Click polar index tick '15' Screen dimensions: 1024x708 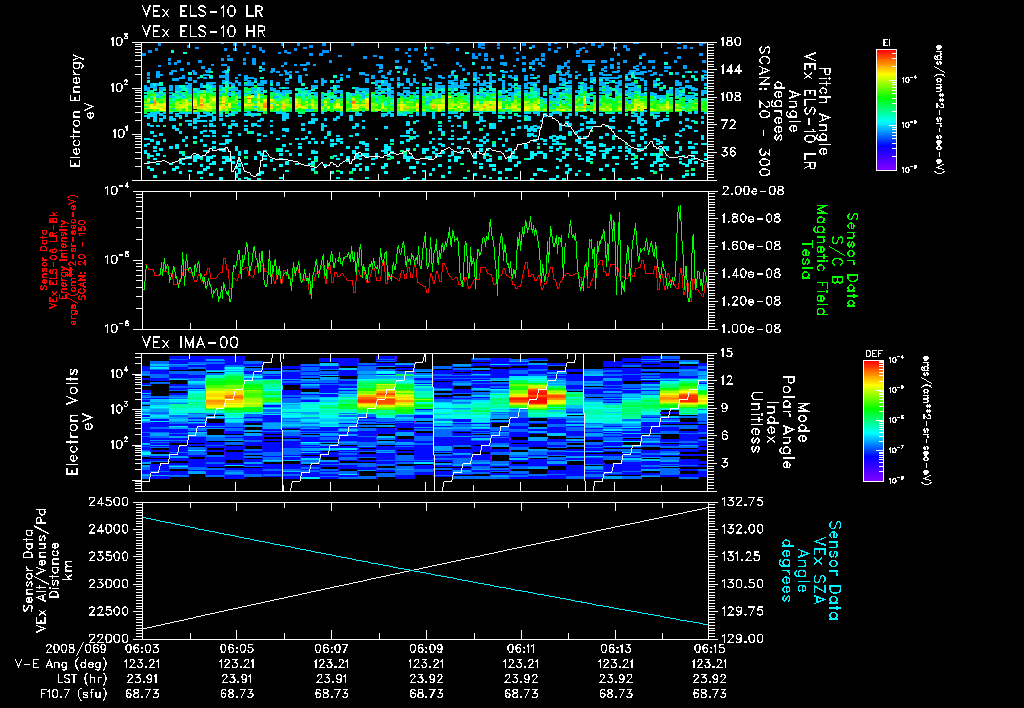click(726, 353)
